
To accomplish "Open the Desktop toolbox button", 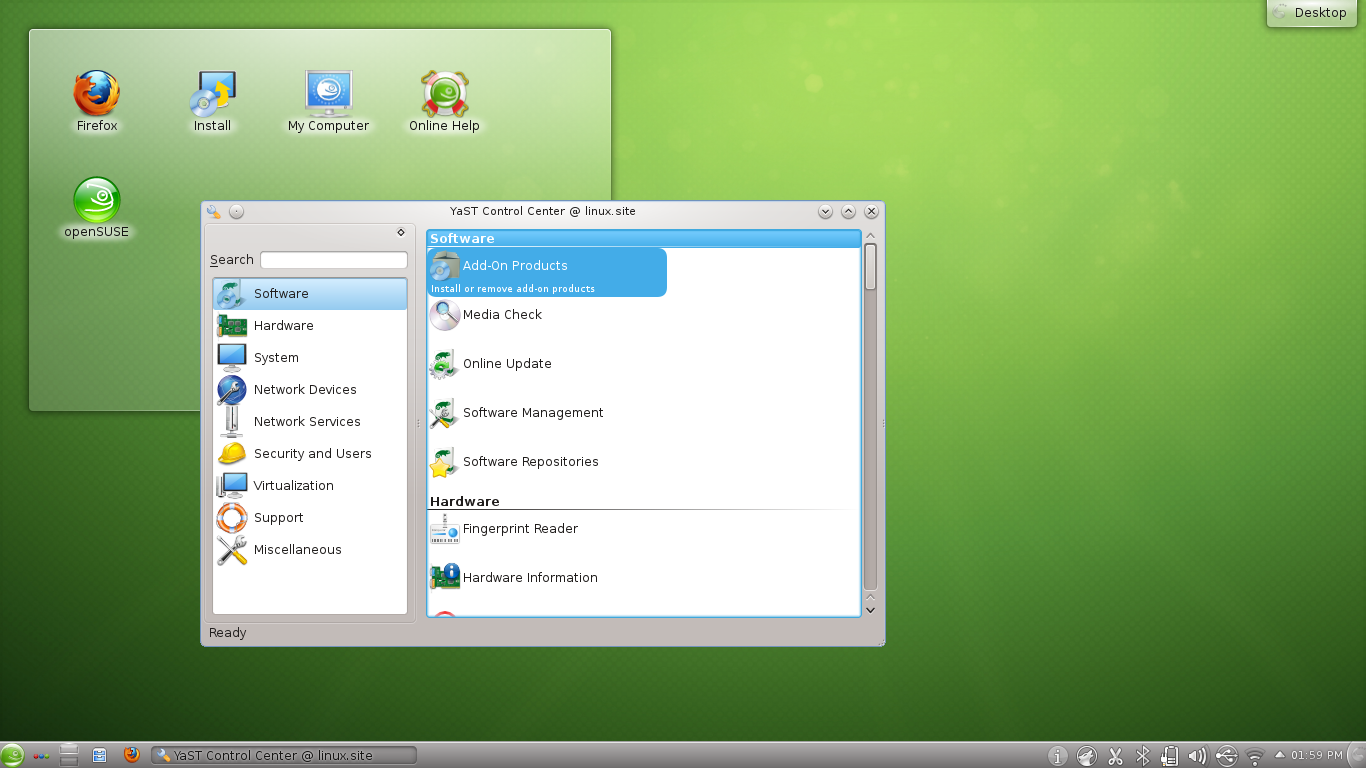I will 1311,13.
